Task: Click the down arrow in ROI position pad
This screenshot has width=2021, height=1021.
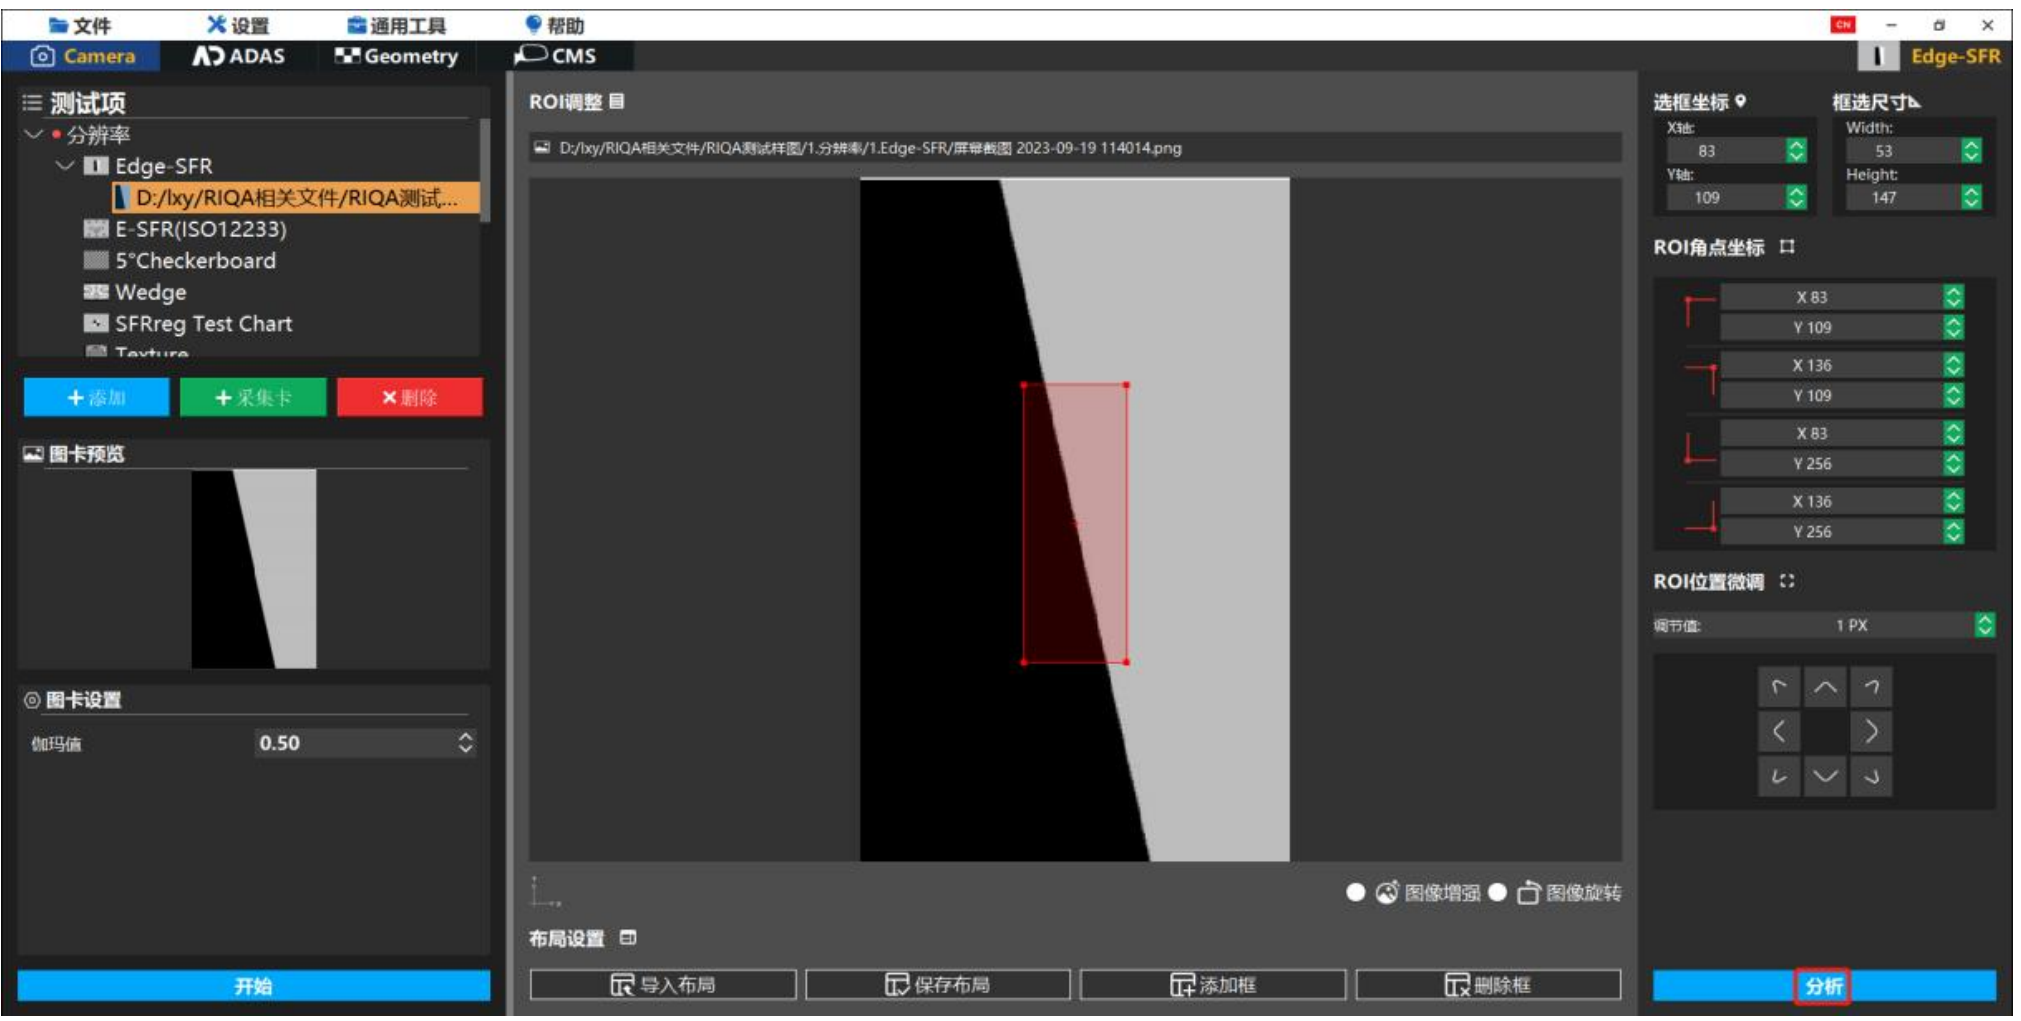Action: point(1824,776)
